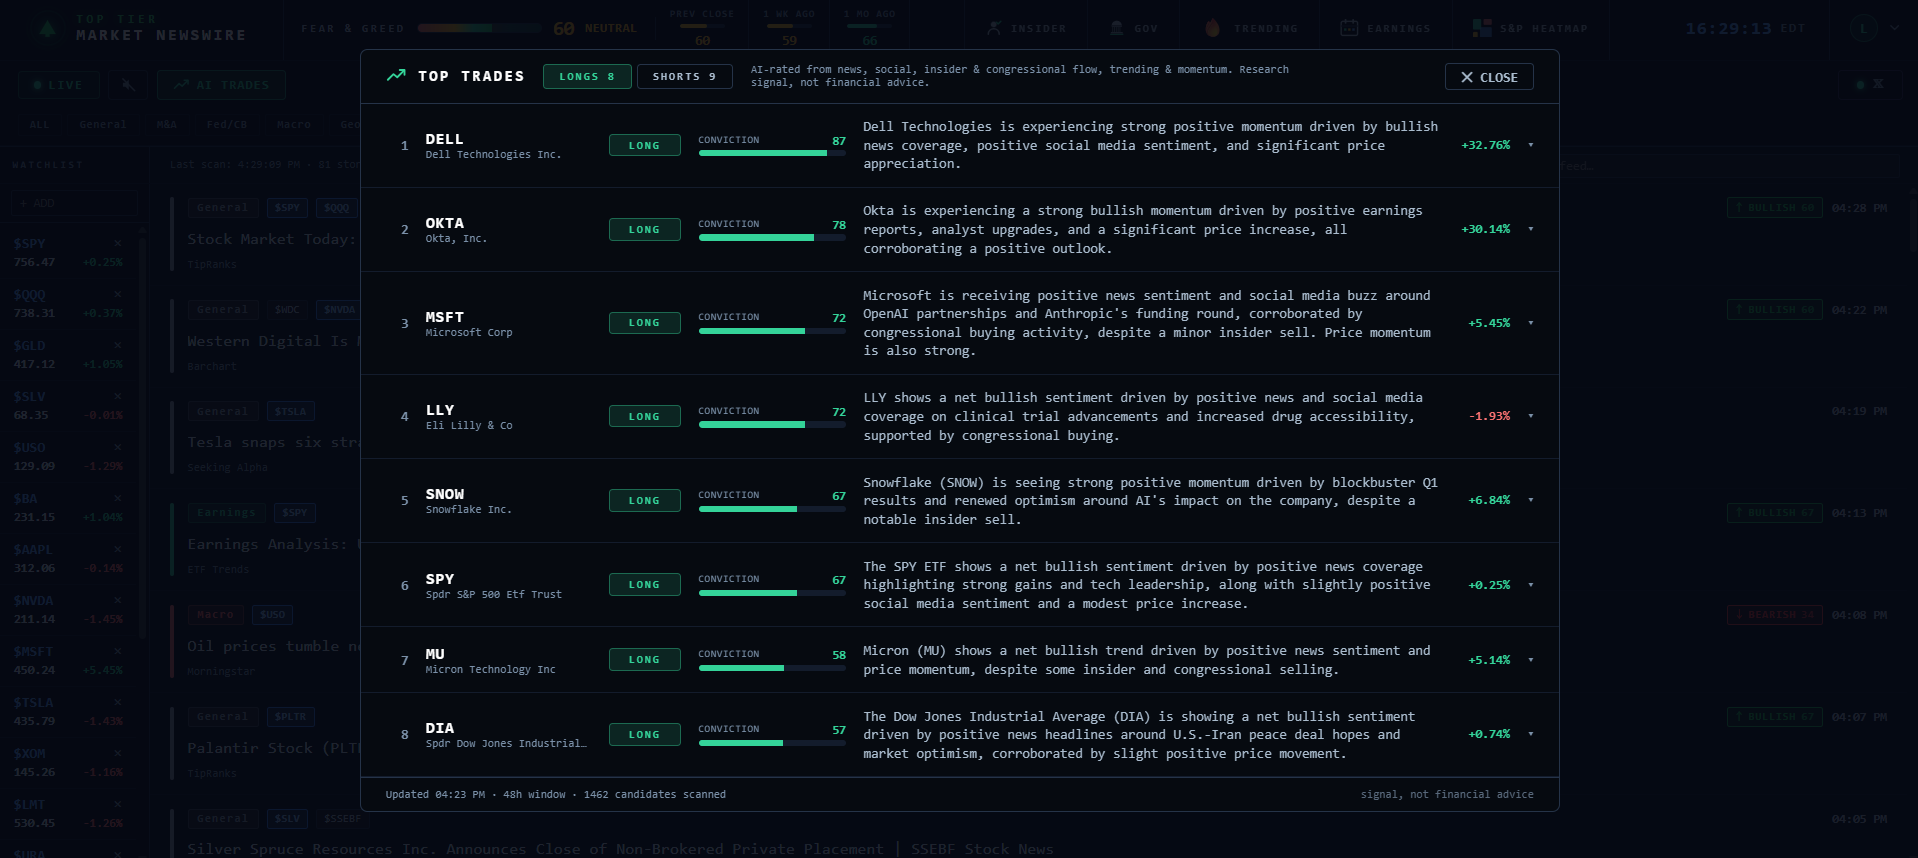
Task: Select the ALL news filter tab
Action: pos(39,125)
